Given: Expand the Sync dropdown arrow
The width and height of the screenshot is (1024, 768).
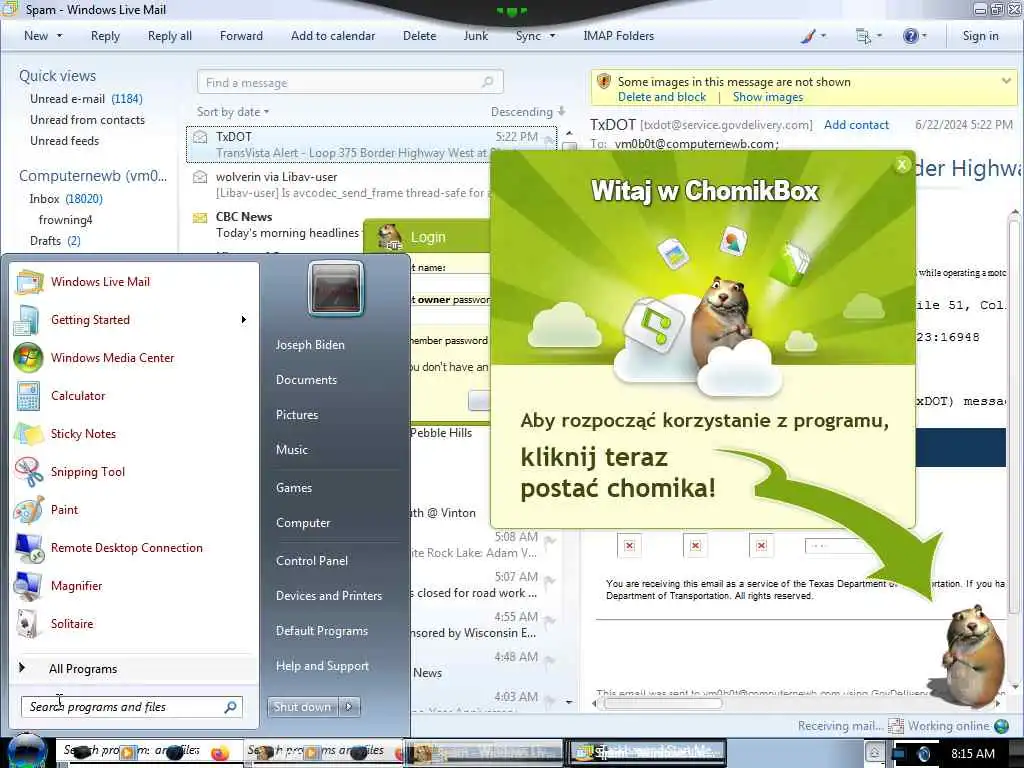Looking at the screenshot, I should [552, 36].
